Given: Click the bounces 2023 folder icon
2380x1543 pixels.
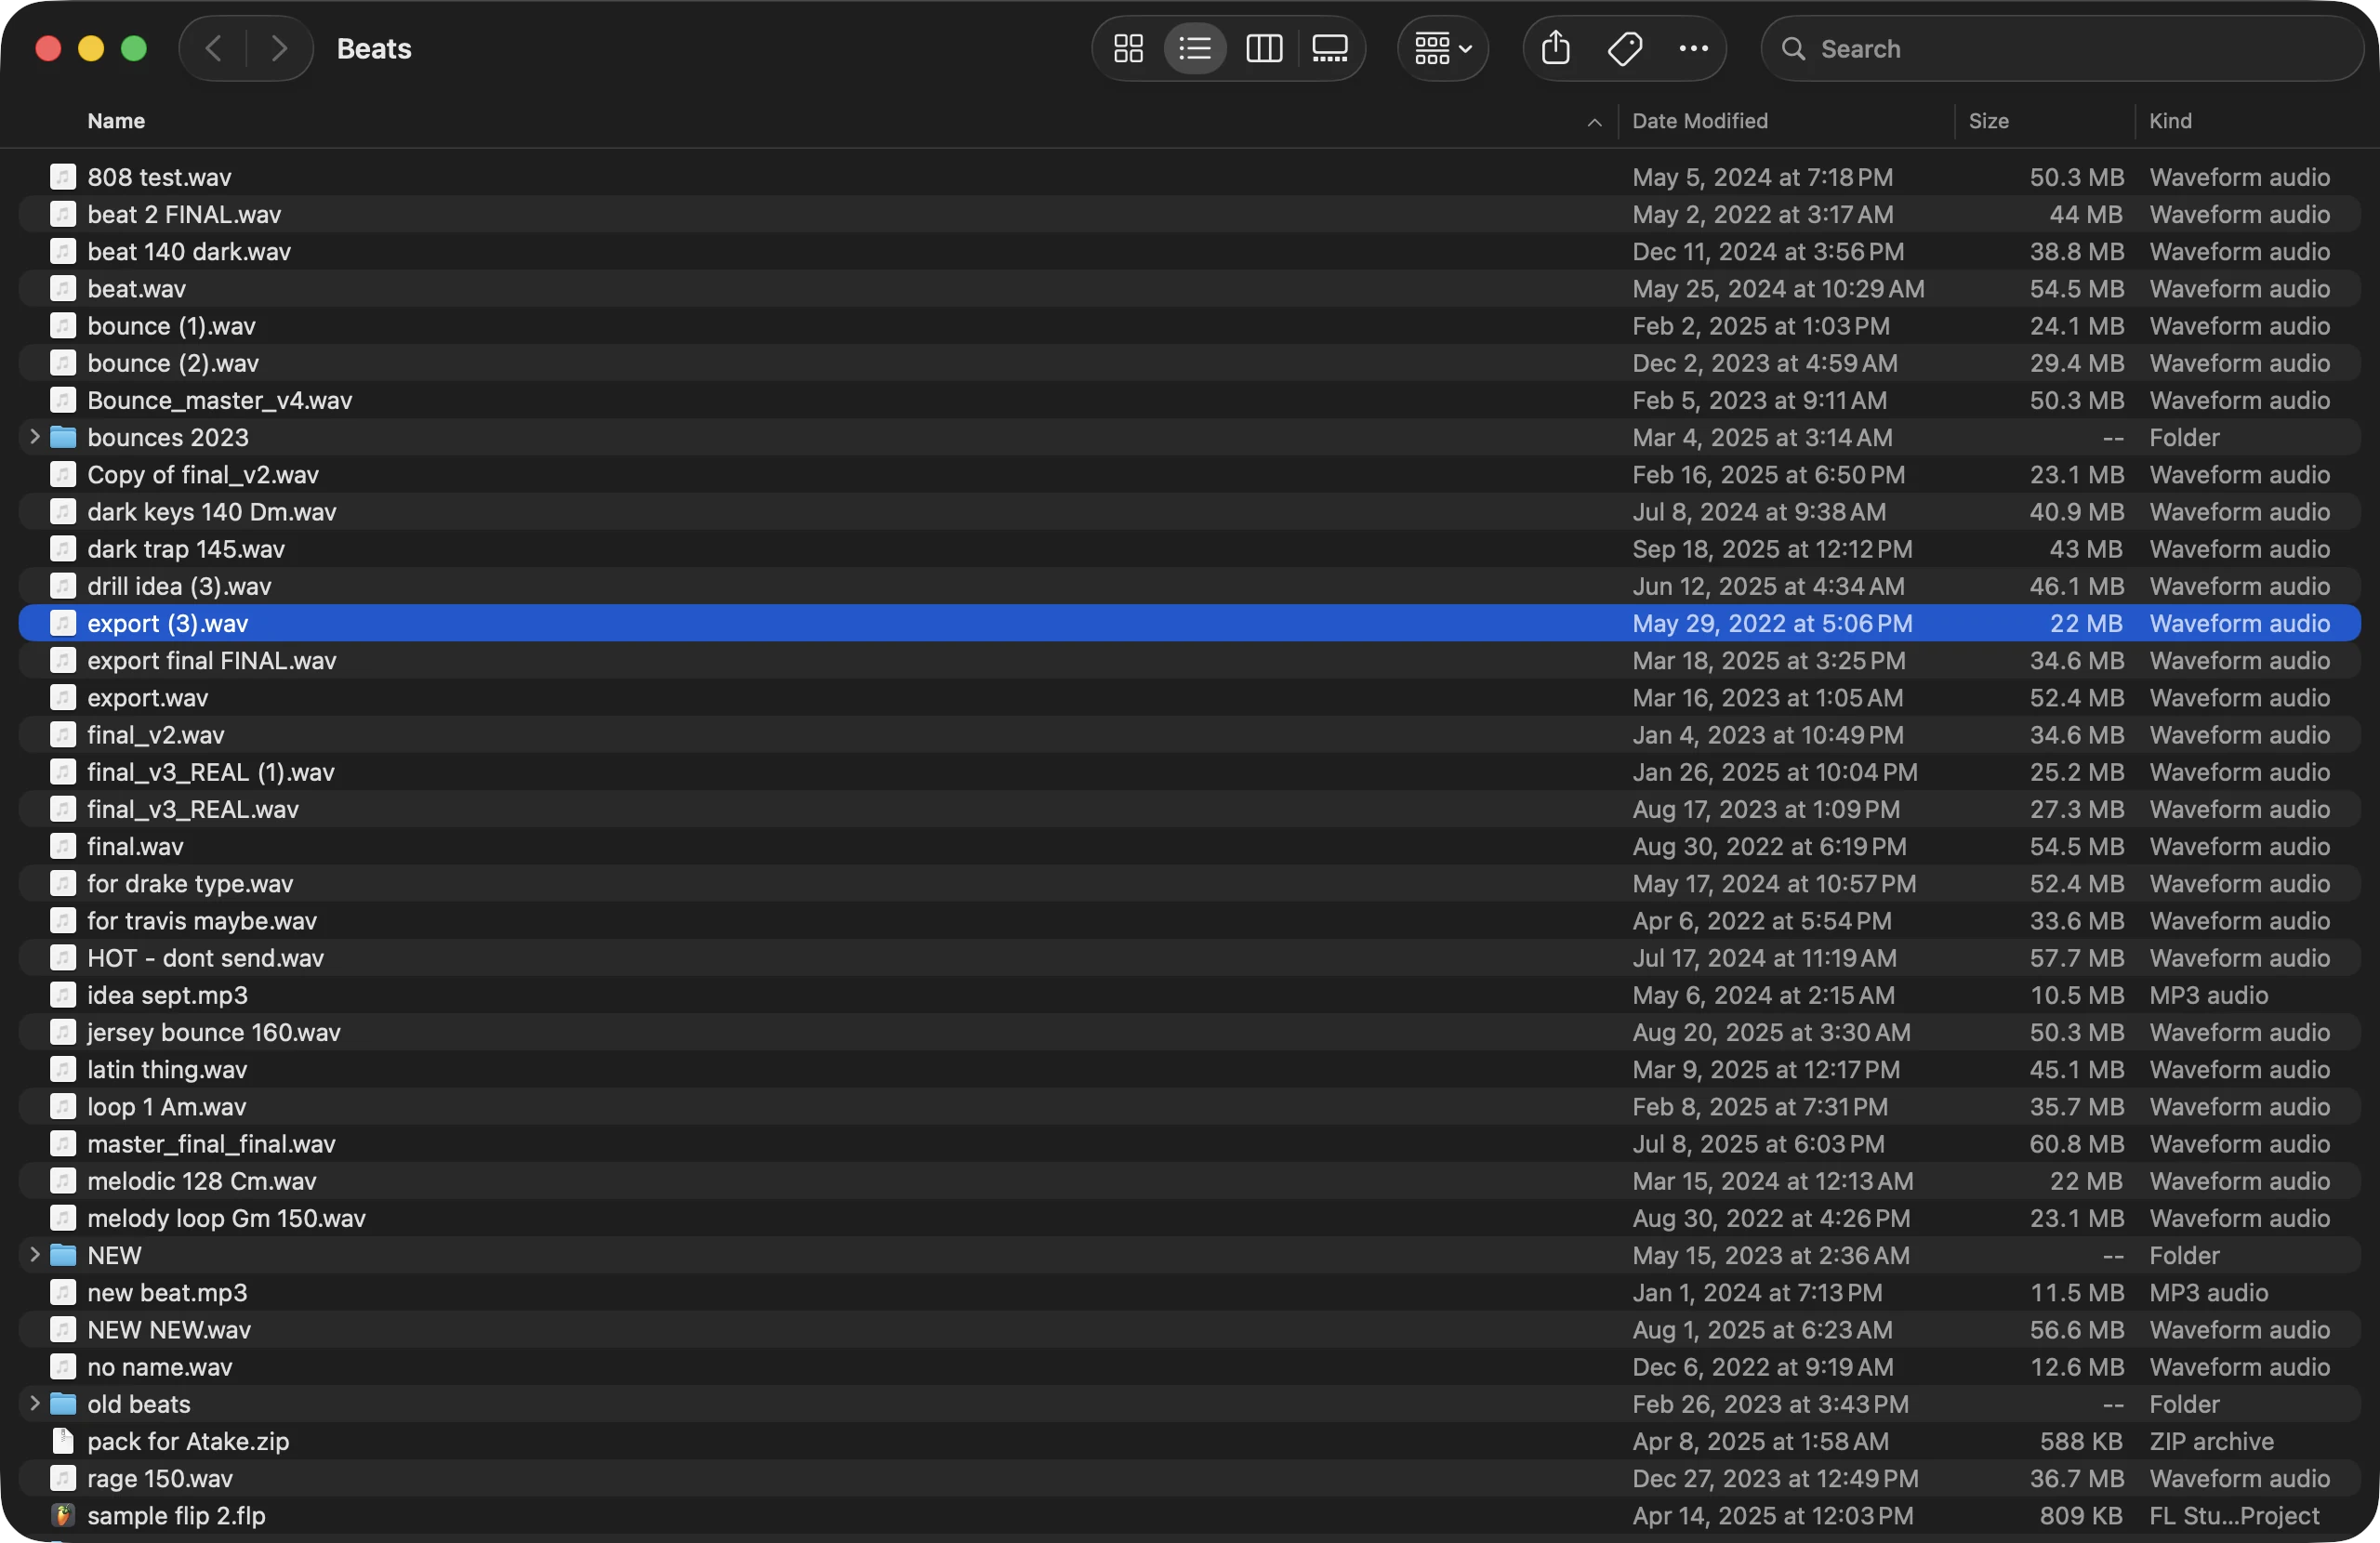Looking at the screenshot, I should (63, 437).
